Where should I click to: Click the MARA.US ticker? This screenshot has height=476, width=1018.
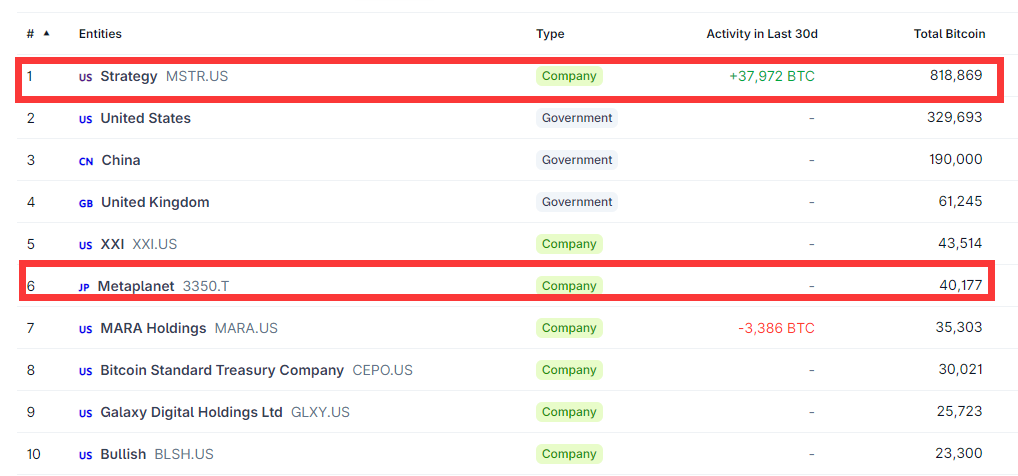(x=246, y=328)
